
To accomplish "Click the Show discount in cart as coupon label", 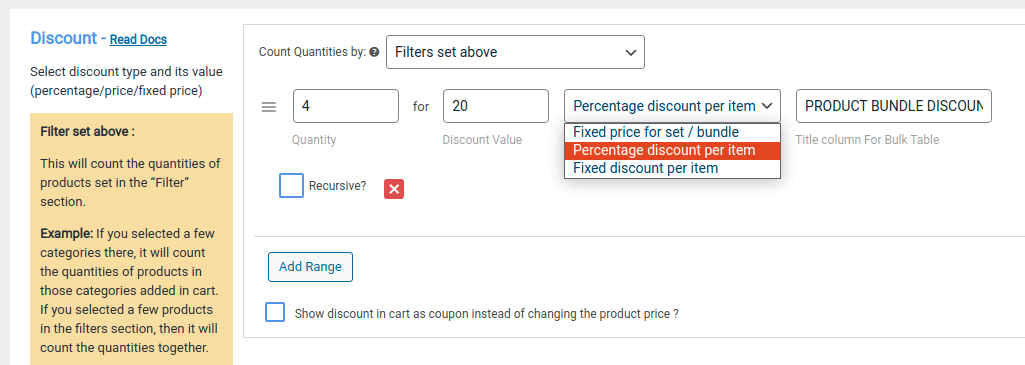I will pos(486,313).
